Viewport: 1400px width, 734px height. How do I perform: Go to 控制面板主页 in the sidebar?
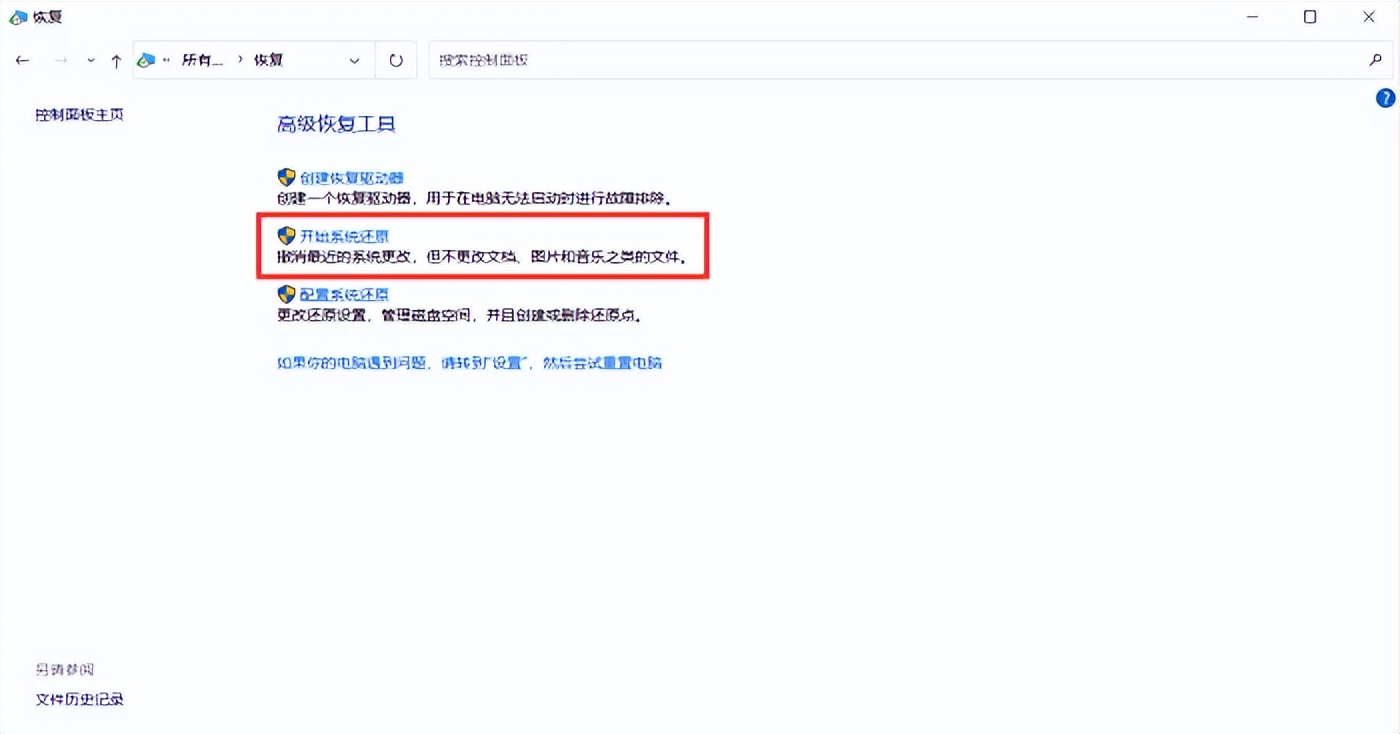click(x=78, y=114)
